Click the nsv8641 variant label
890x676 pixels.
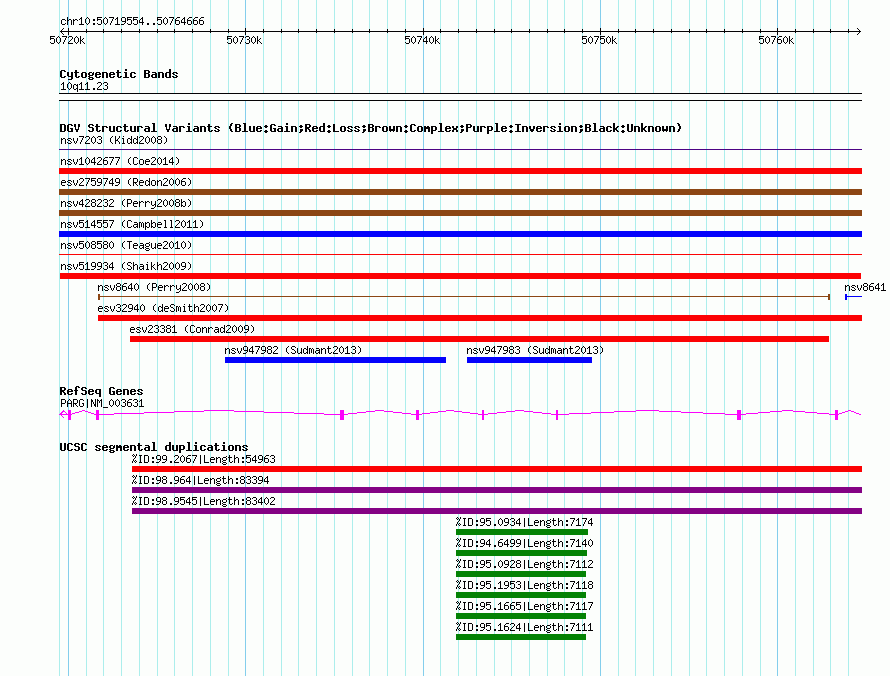click(865, 287)
